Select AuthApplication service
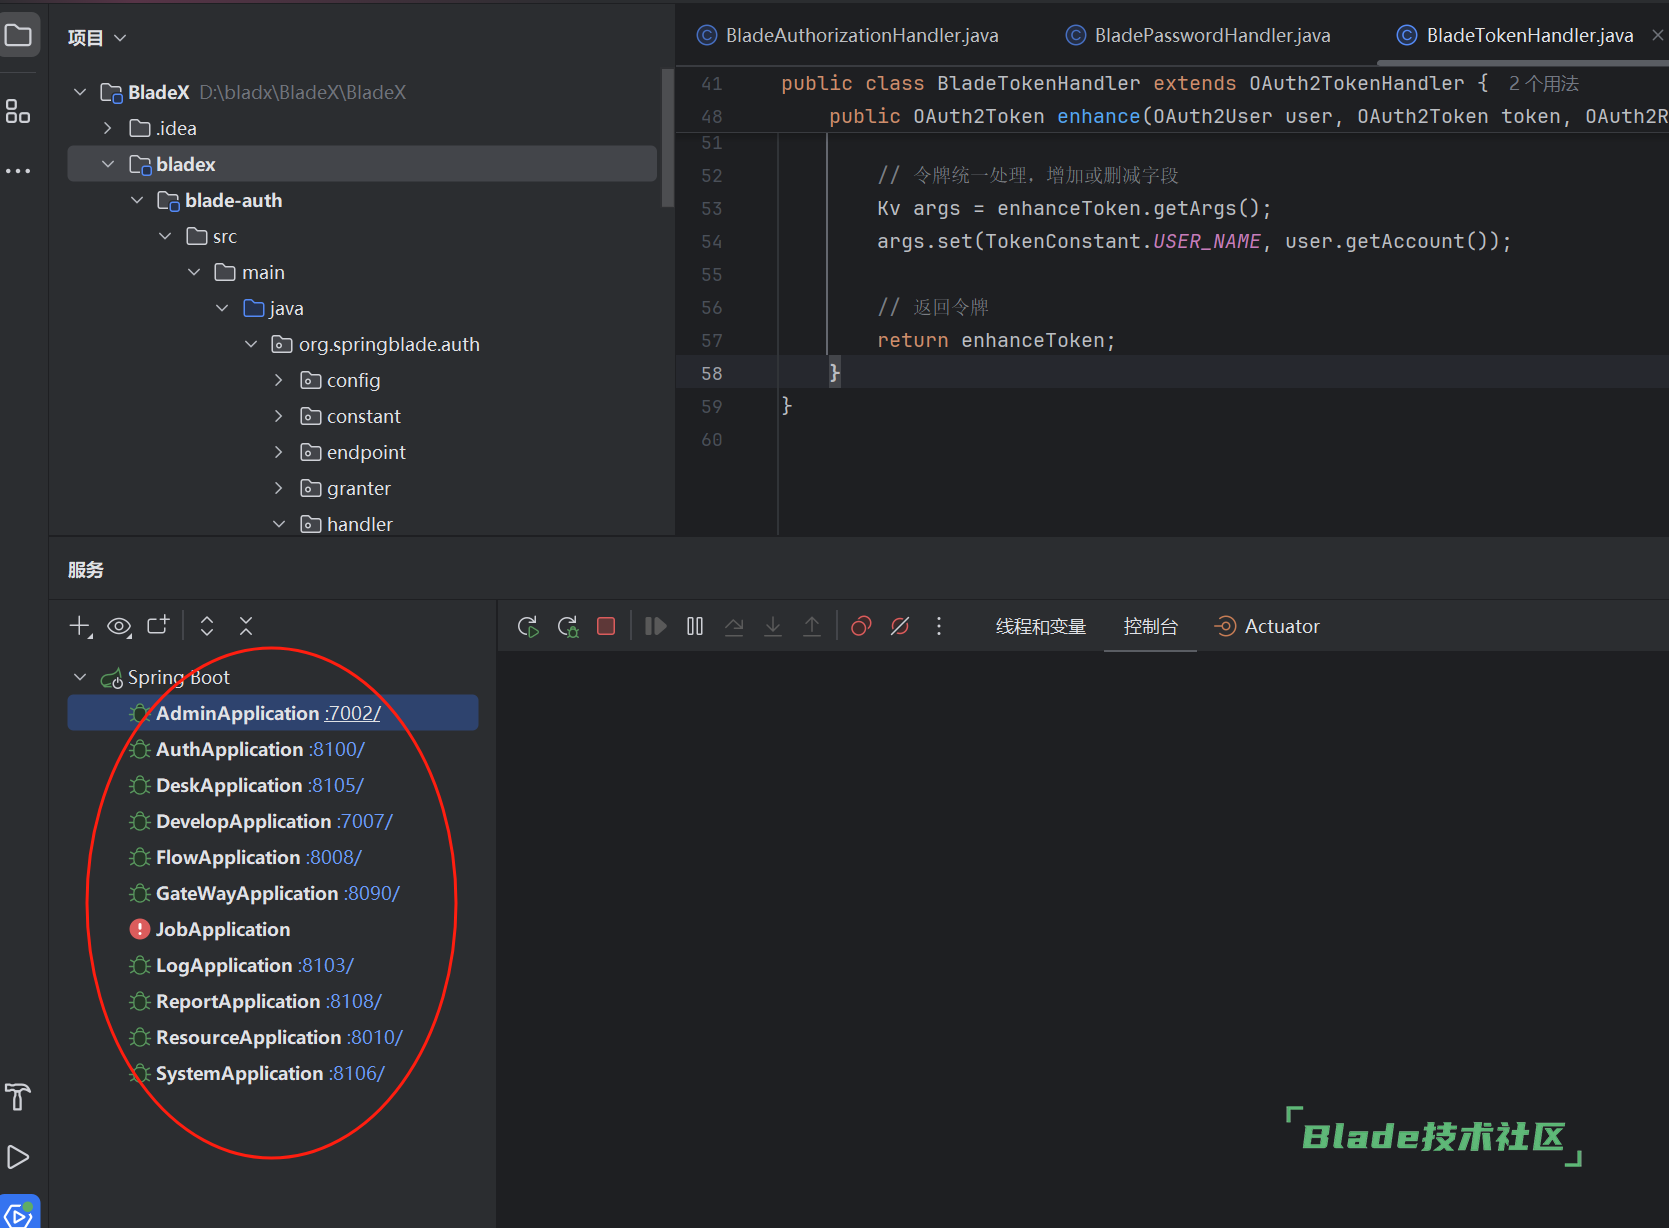 [273, 749]
